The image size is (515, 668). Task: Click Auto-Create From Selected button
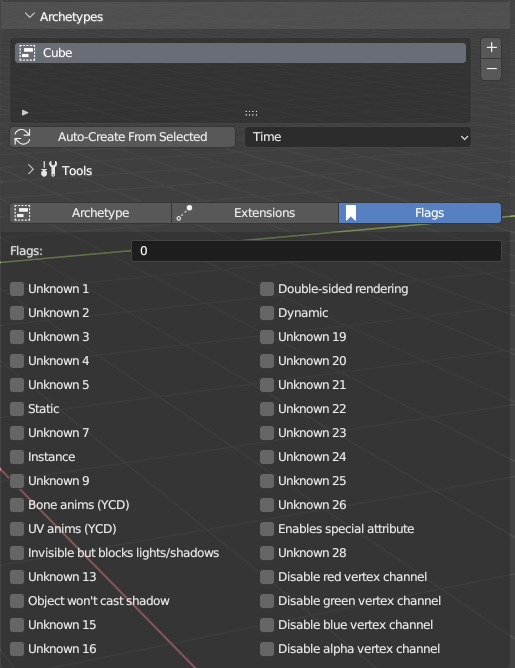[x=123, y=137]
